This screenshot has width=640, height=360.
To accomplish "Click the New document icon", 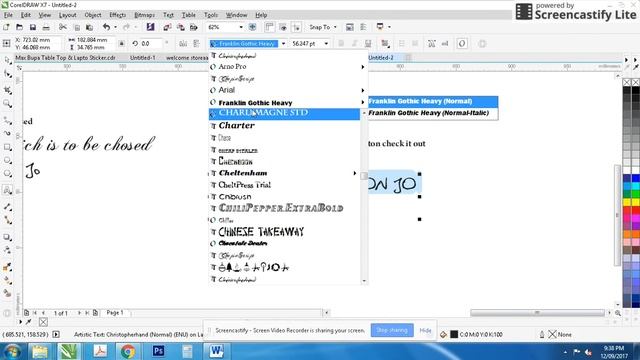I will coord(6,27).
